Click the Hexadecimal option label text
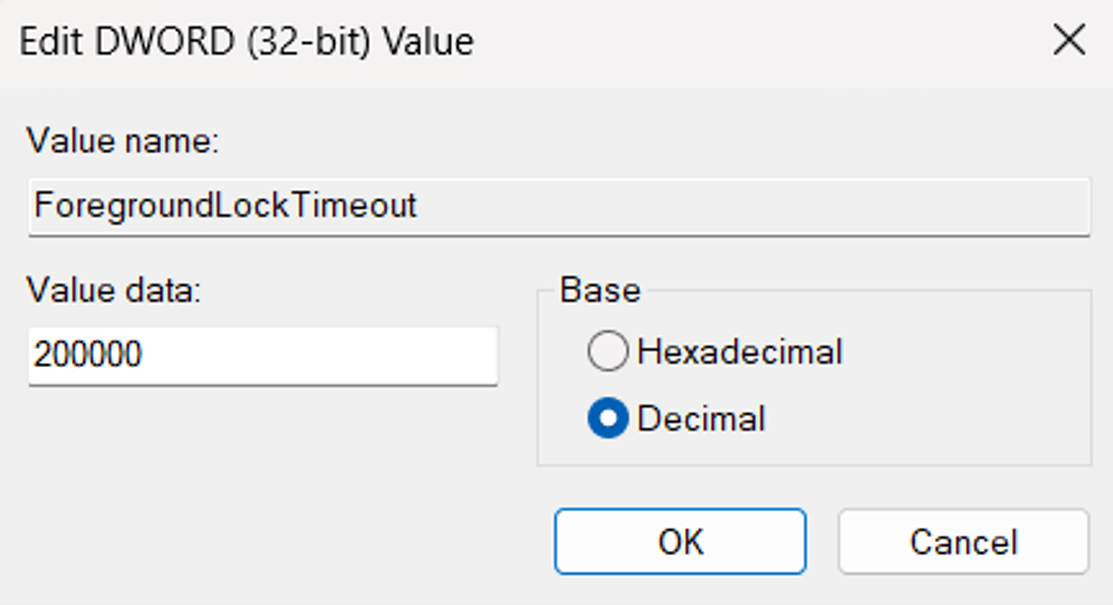This screenshot has width=1113, height=605. point(740,352)
